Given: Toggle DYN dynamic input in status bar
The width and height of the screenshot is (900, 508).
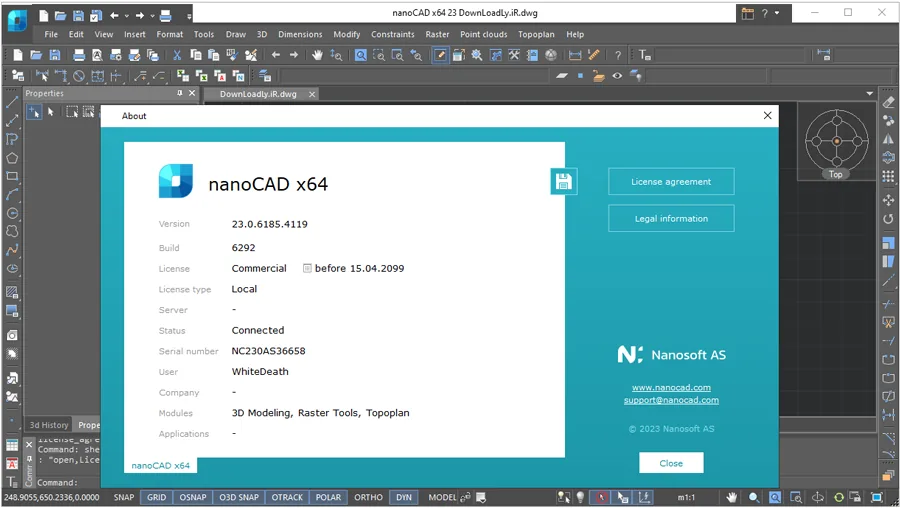Looking at the screenshot, I should pyautogui.click(x=404, y=497).
